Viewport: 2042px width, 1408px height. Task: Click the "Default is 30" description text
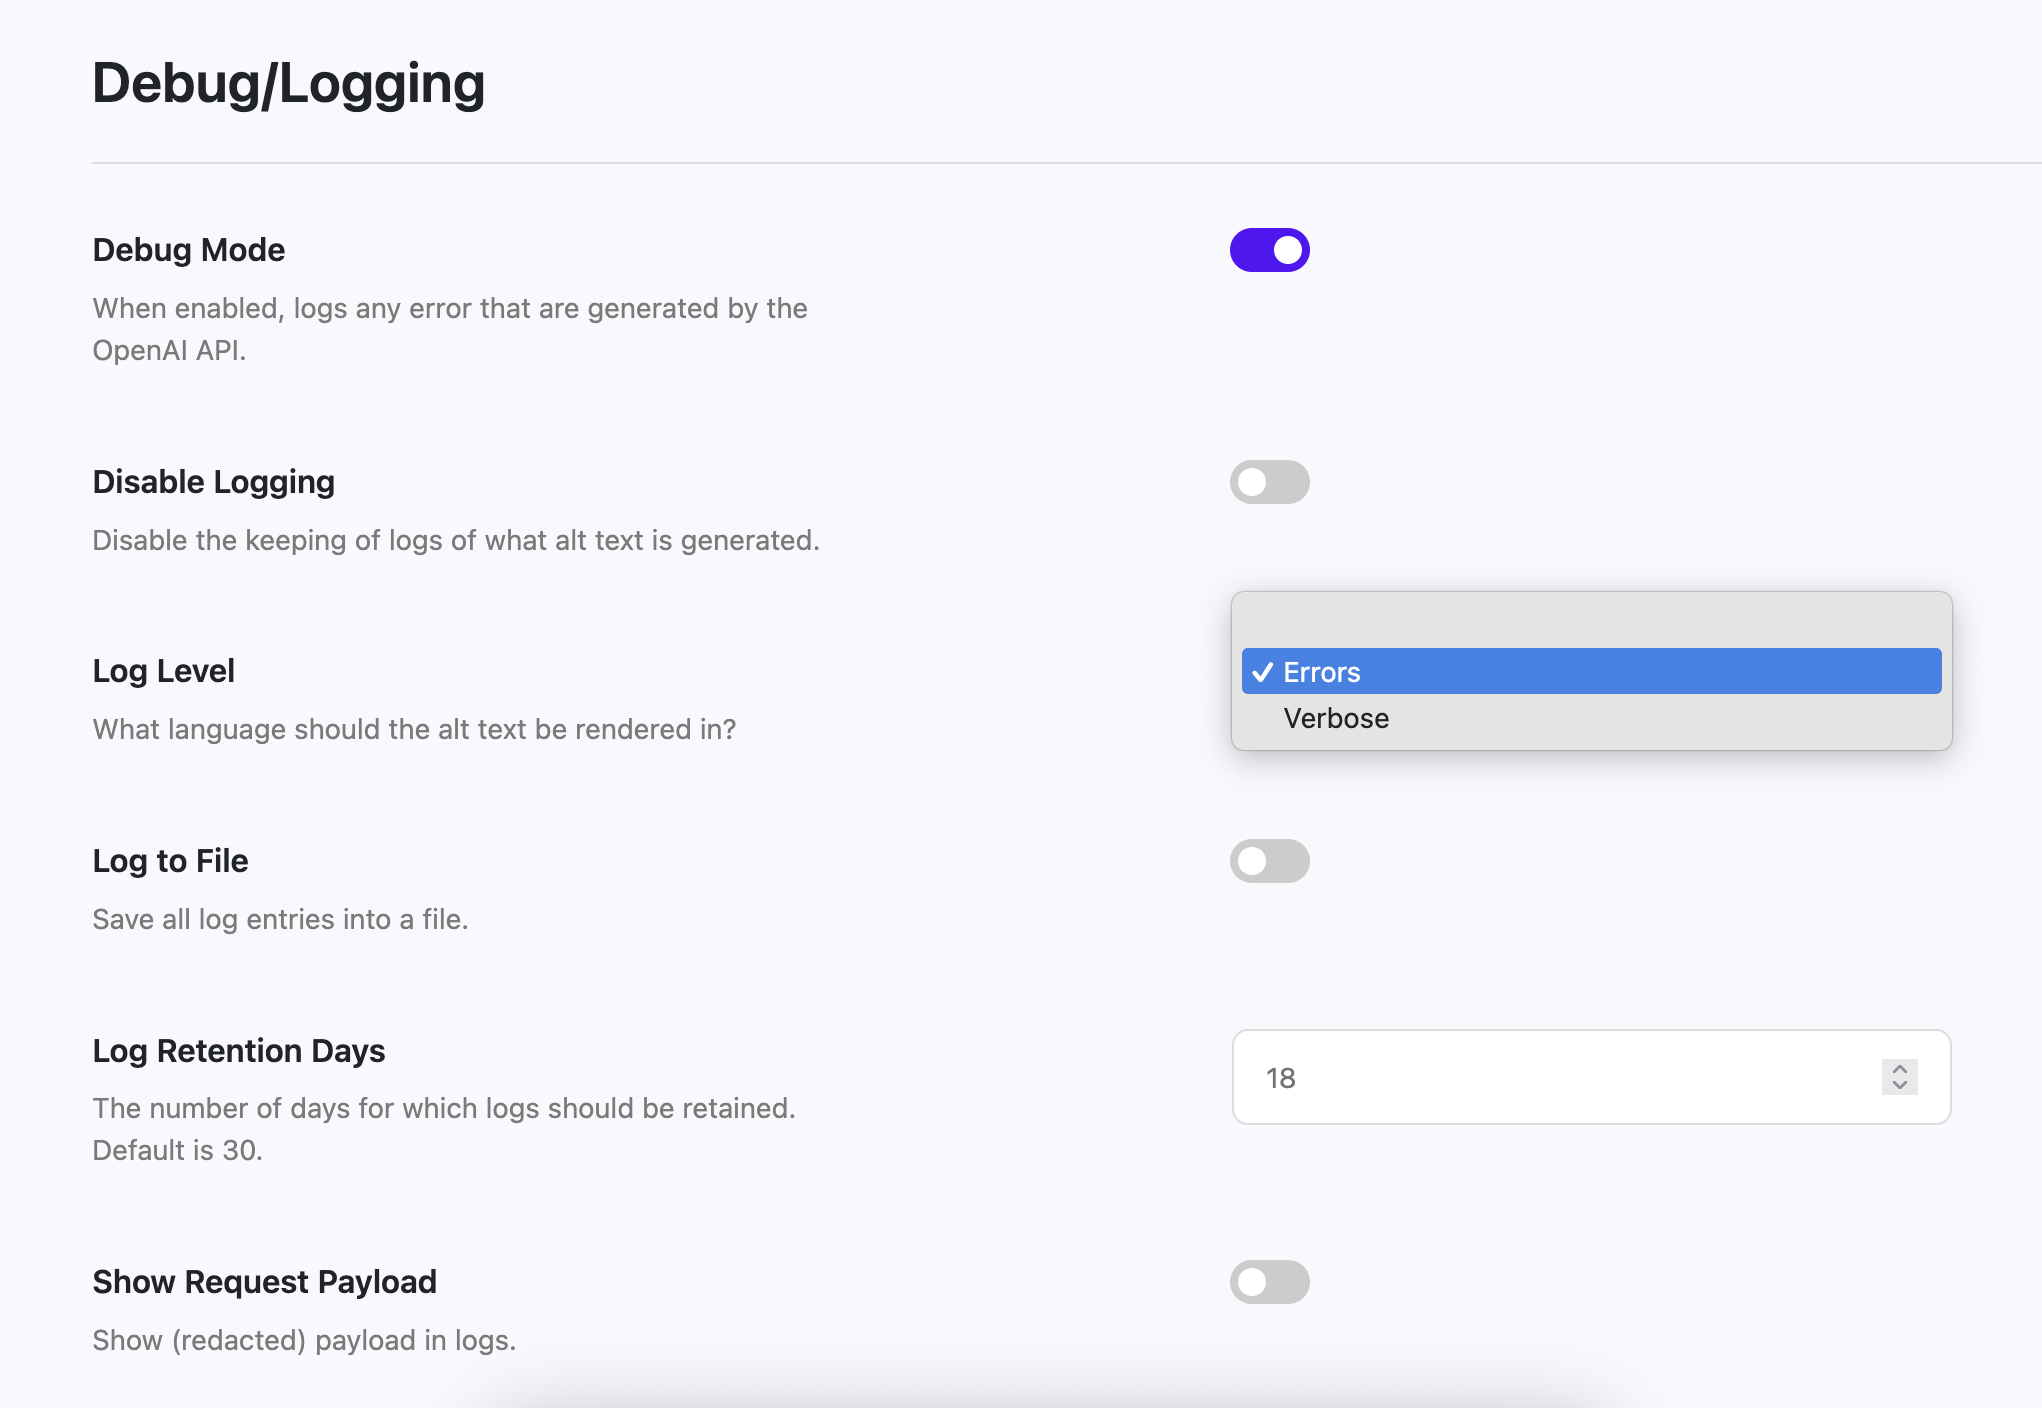tap(177, 1150)
